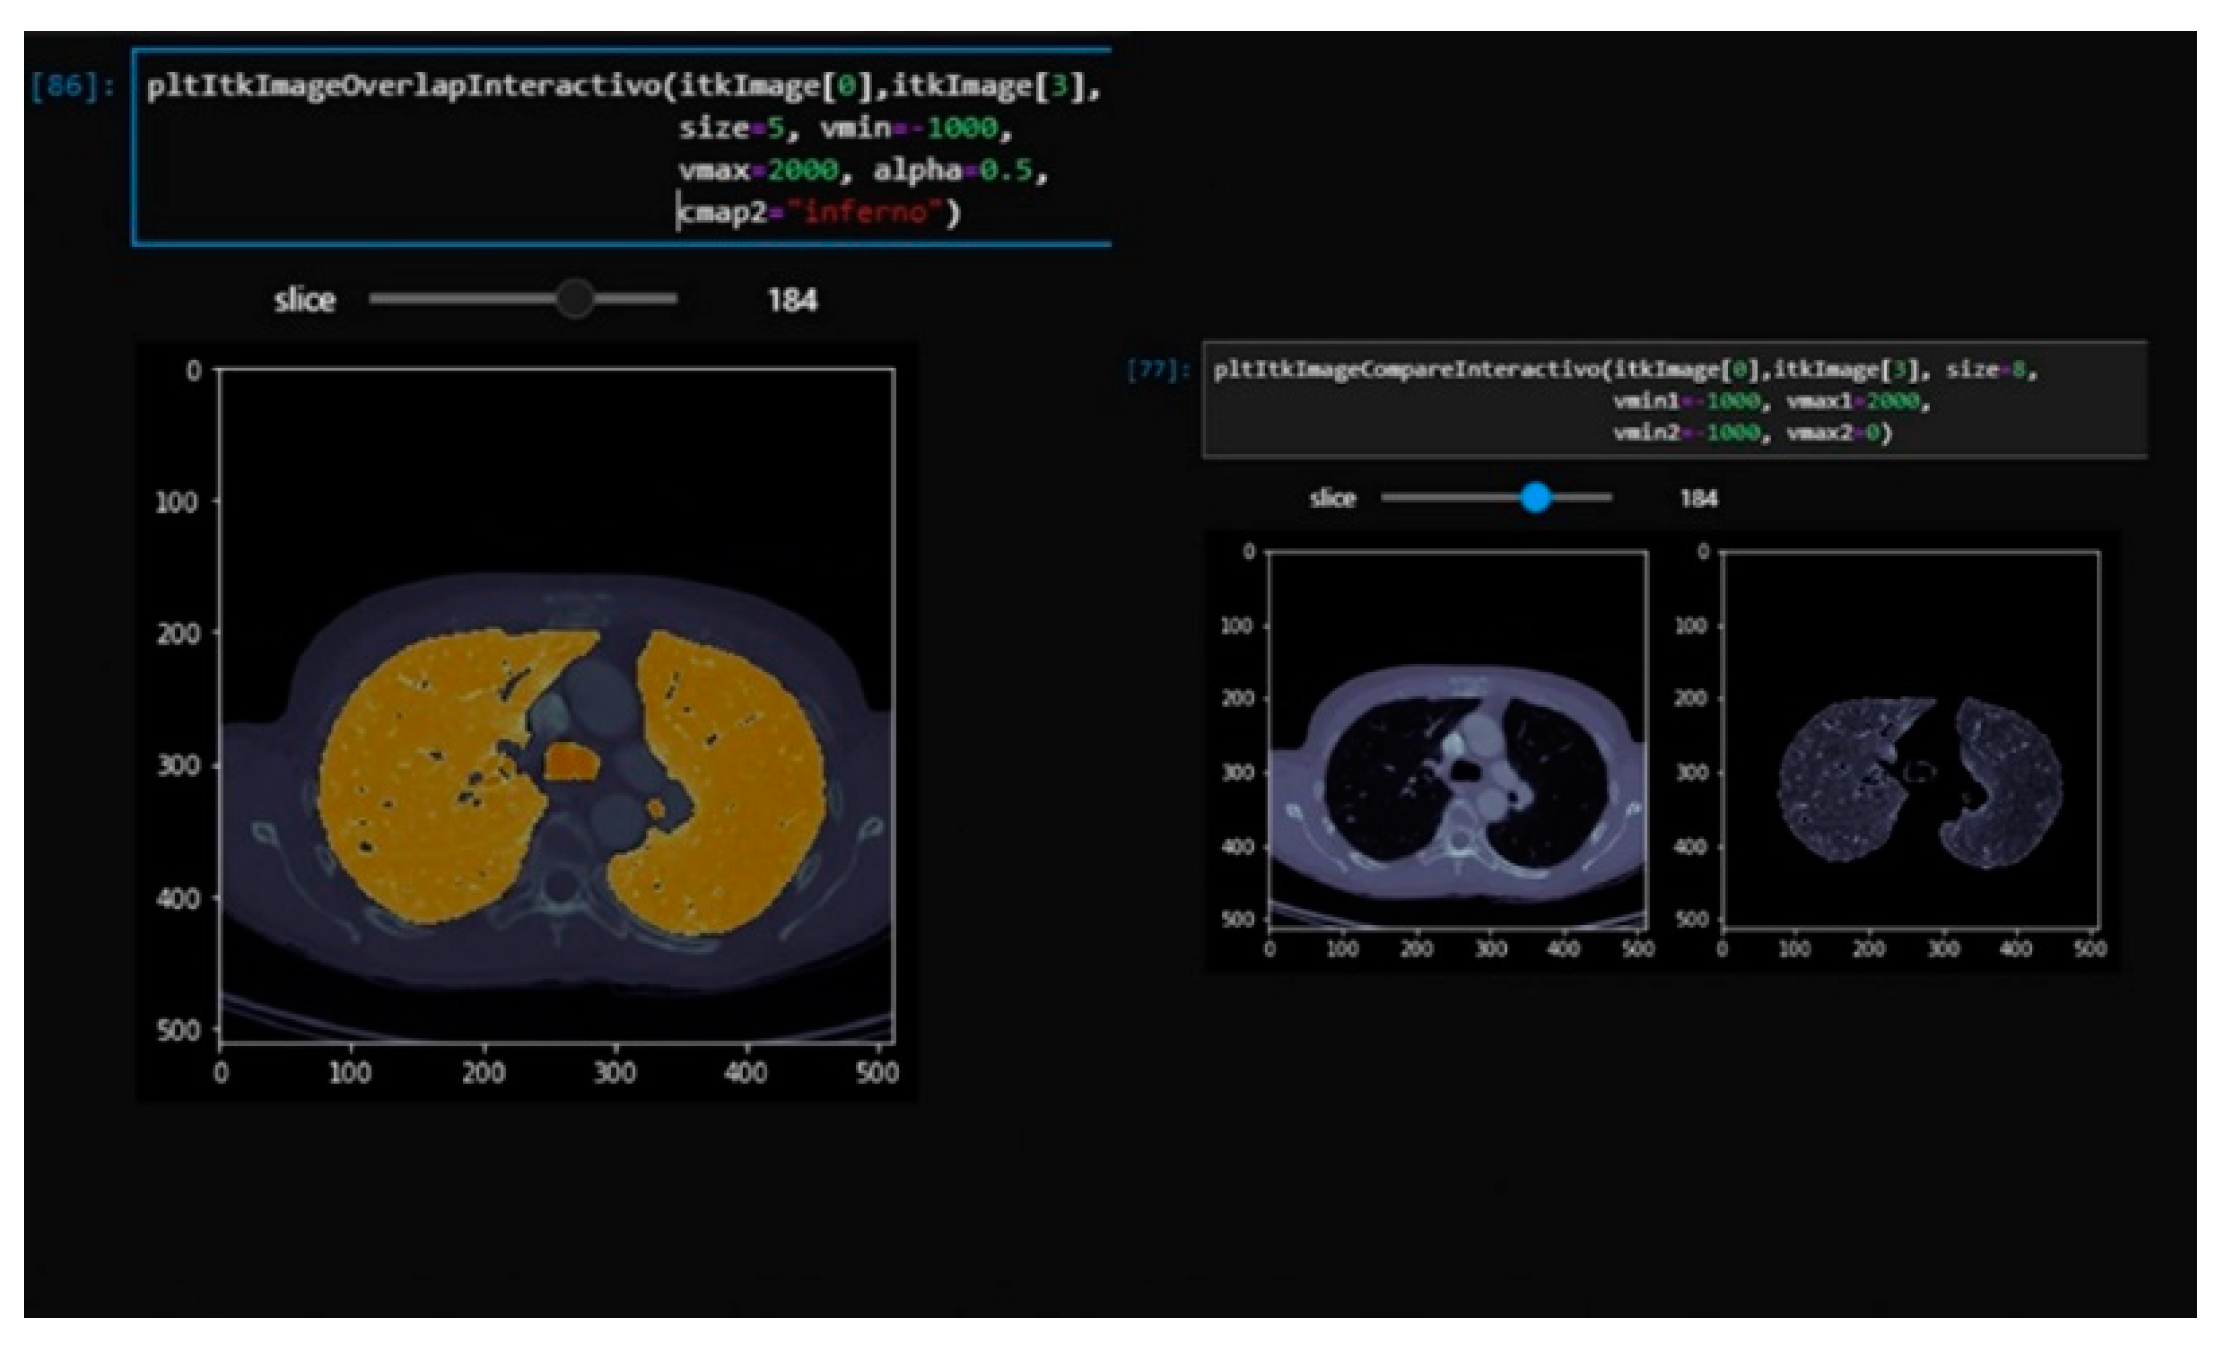Click the slice label of the compare slider
Screen dimensions: 2228x1350
(x=1332, y=498)
